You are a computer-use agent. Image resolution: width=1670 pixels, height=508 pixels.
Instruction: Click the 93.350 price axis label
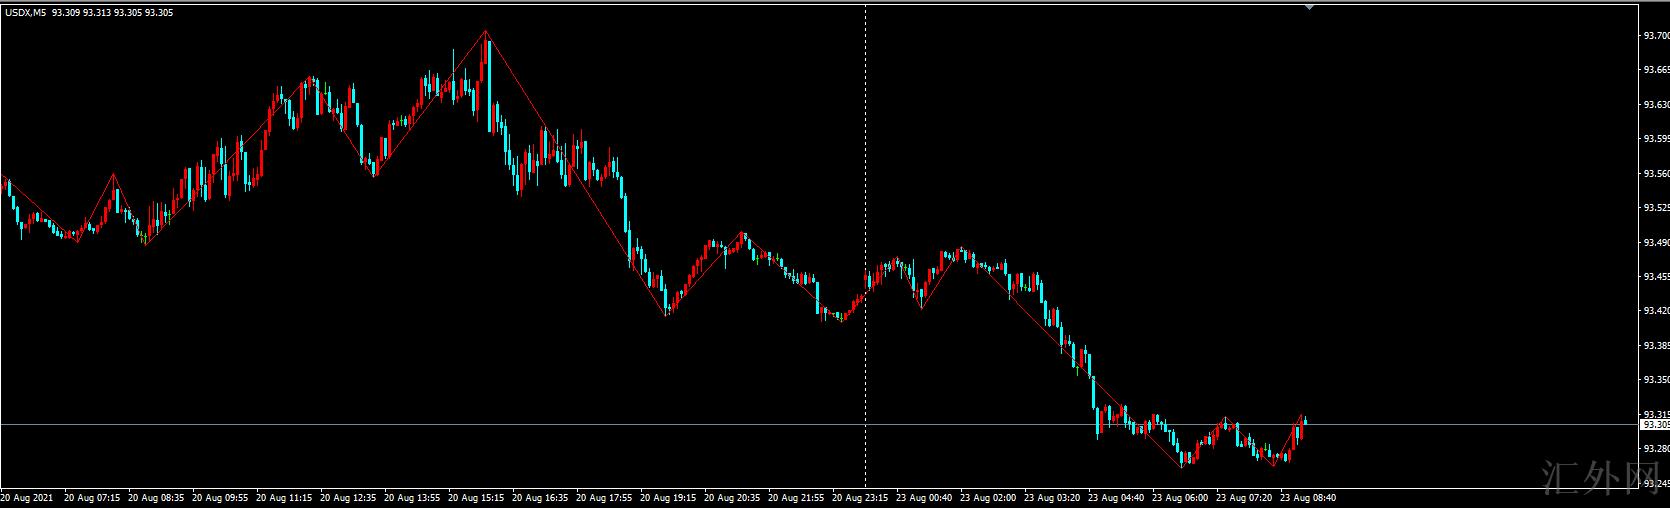click(x=1655, y=381)
